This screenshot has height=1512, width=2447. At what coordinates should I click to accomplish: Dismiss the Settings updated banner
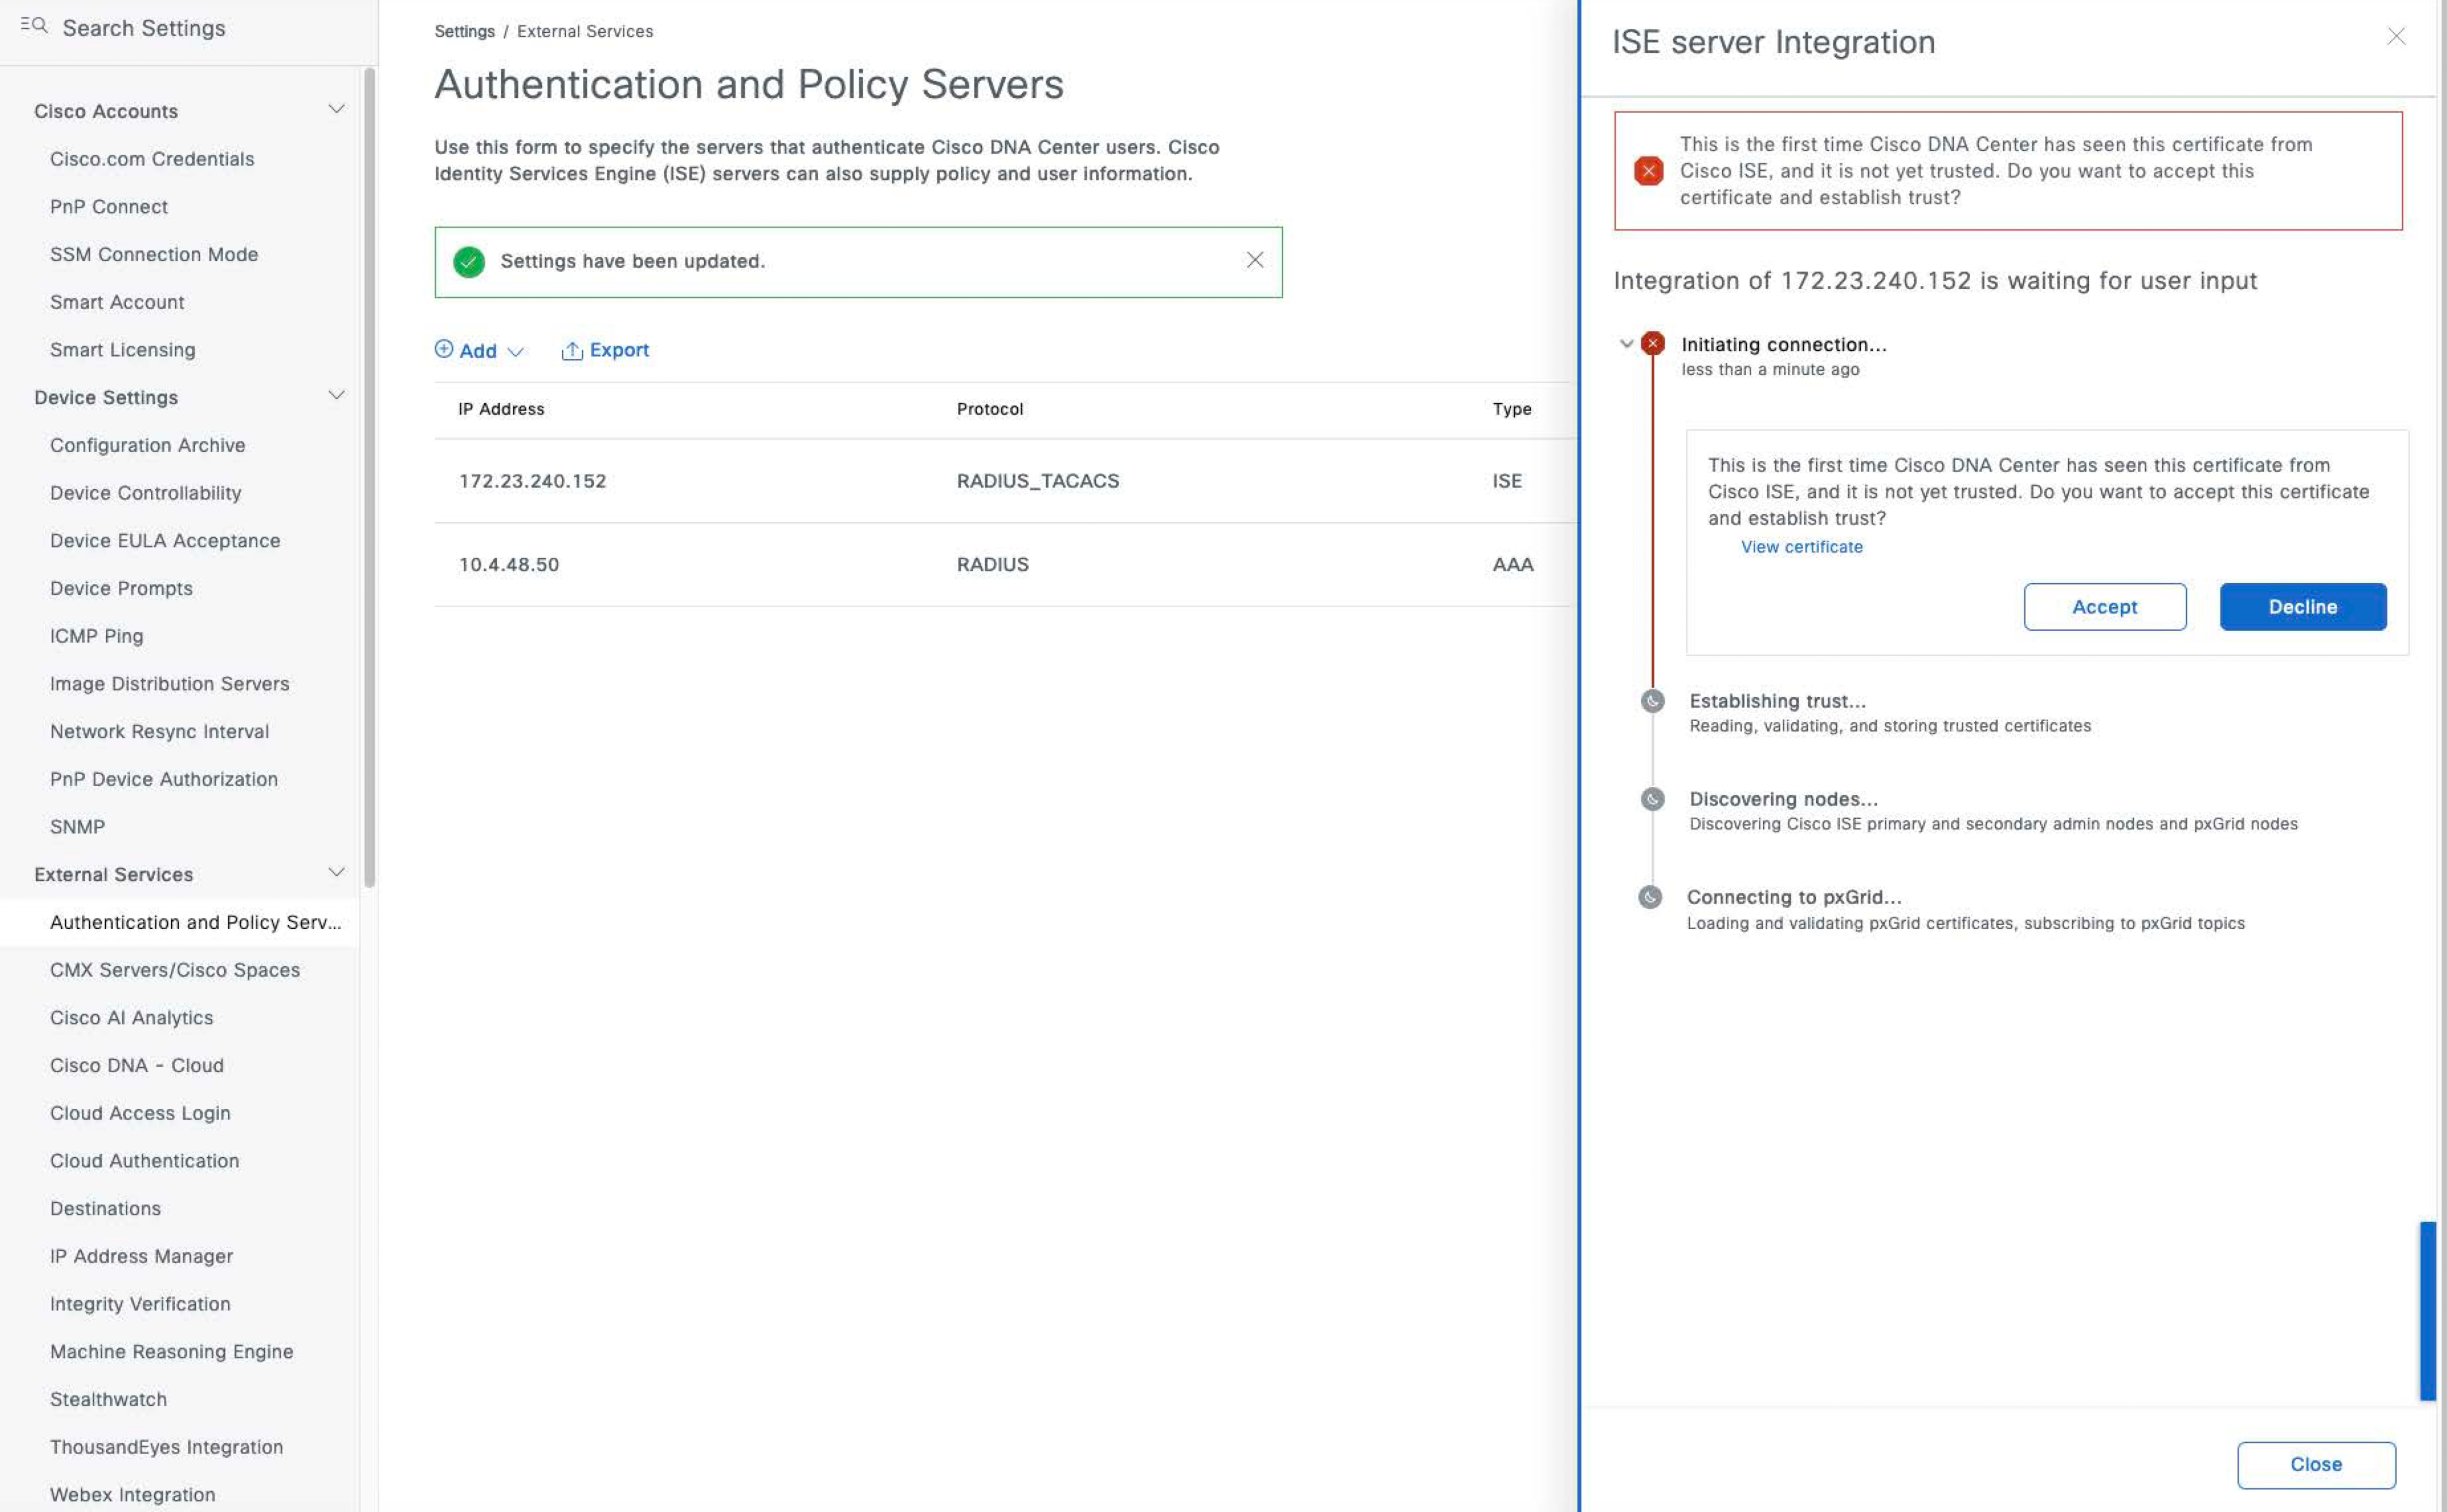pyautogui.click(x=1254, y=260)
